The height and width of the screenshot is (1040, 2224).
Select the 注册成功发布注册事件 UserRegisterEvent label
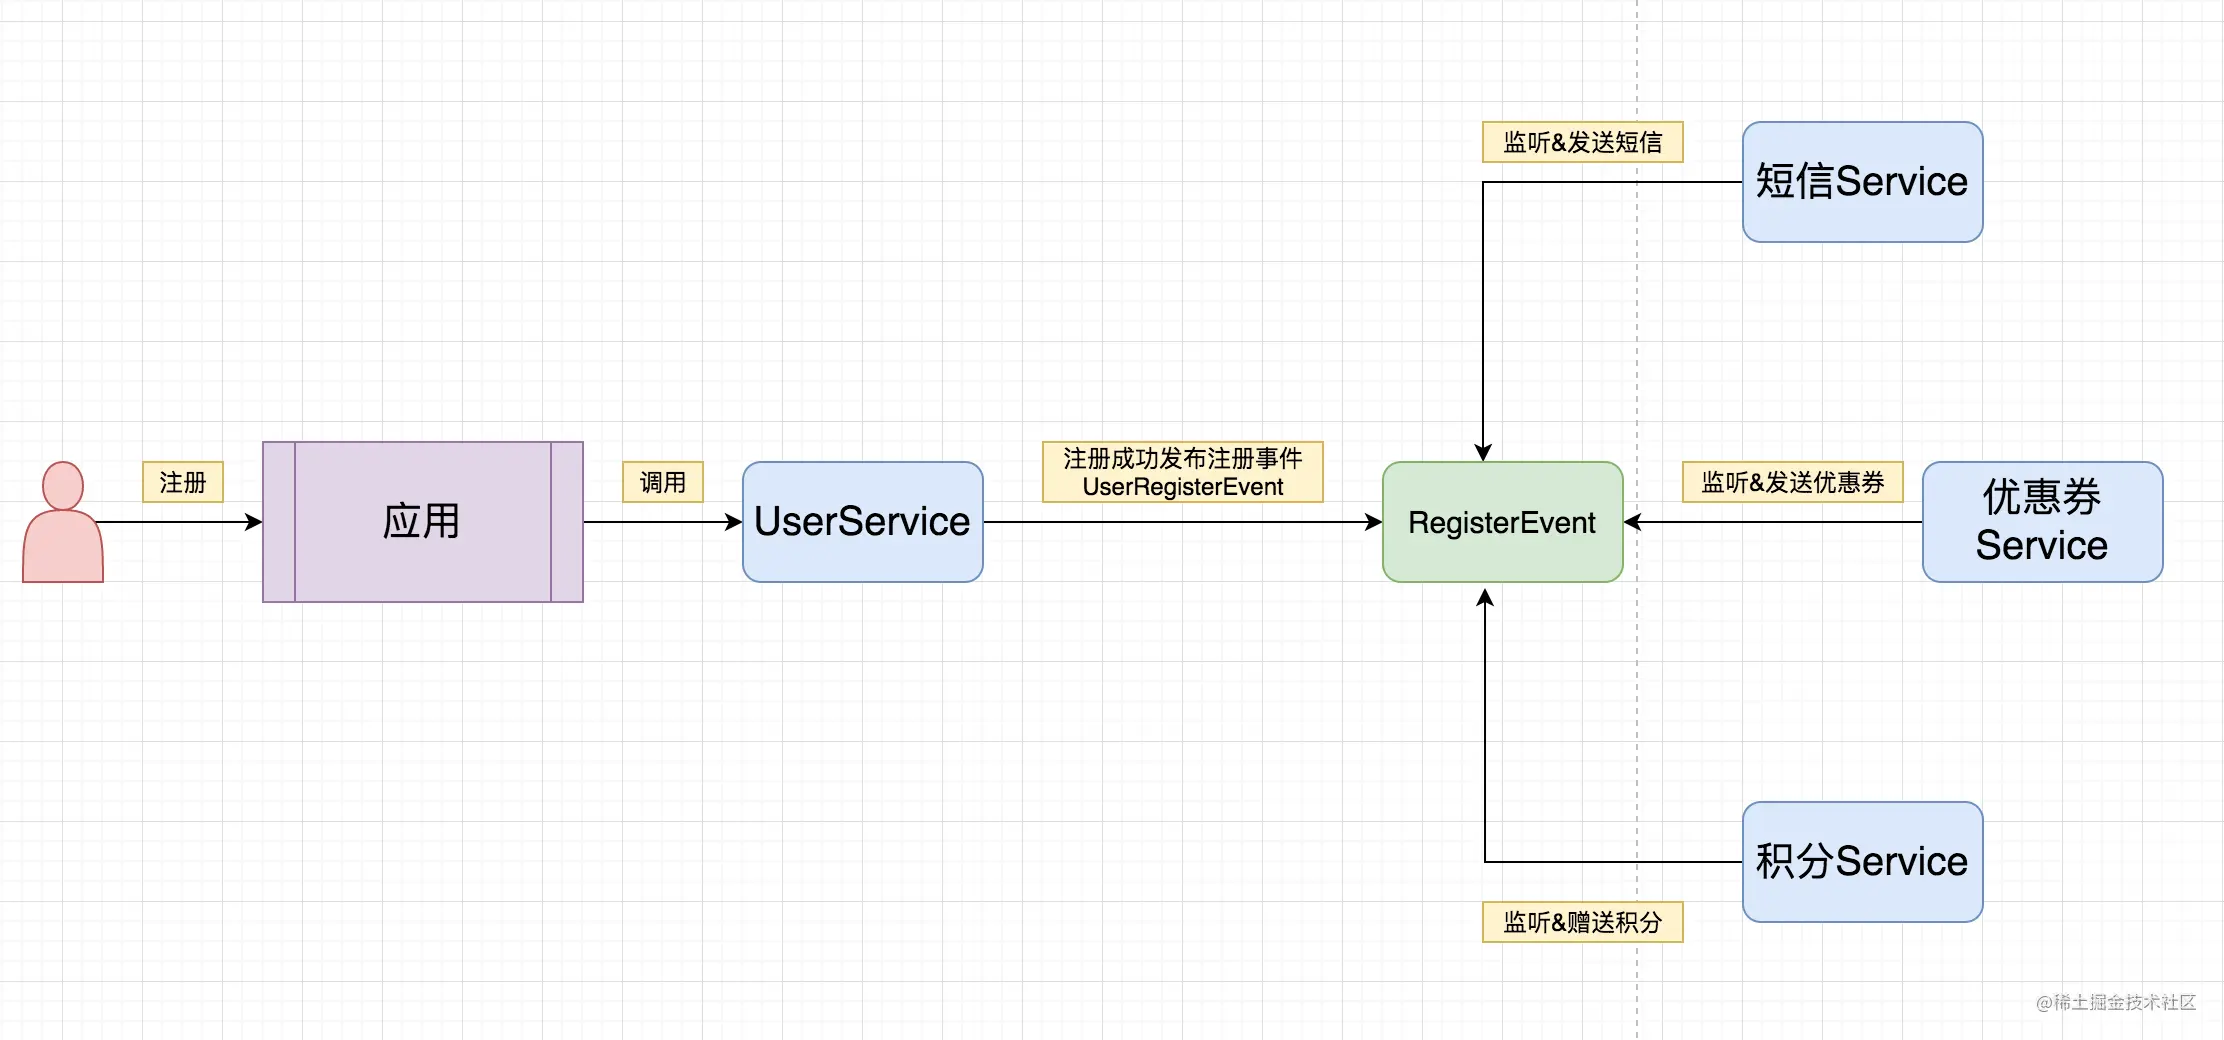pyautogui.click(x=1183, y=472)
